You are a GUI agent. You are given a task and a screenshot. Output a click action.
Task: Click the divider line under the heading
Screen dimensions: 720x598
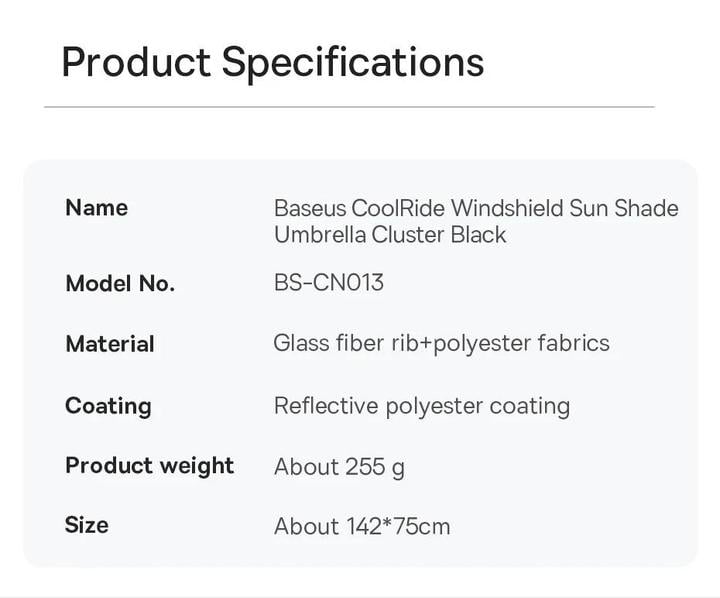coord(349,106)
